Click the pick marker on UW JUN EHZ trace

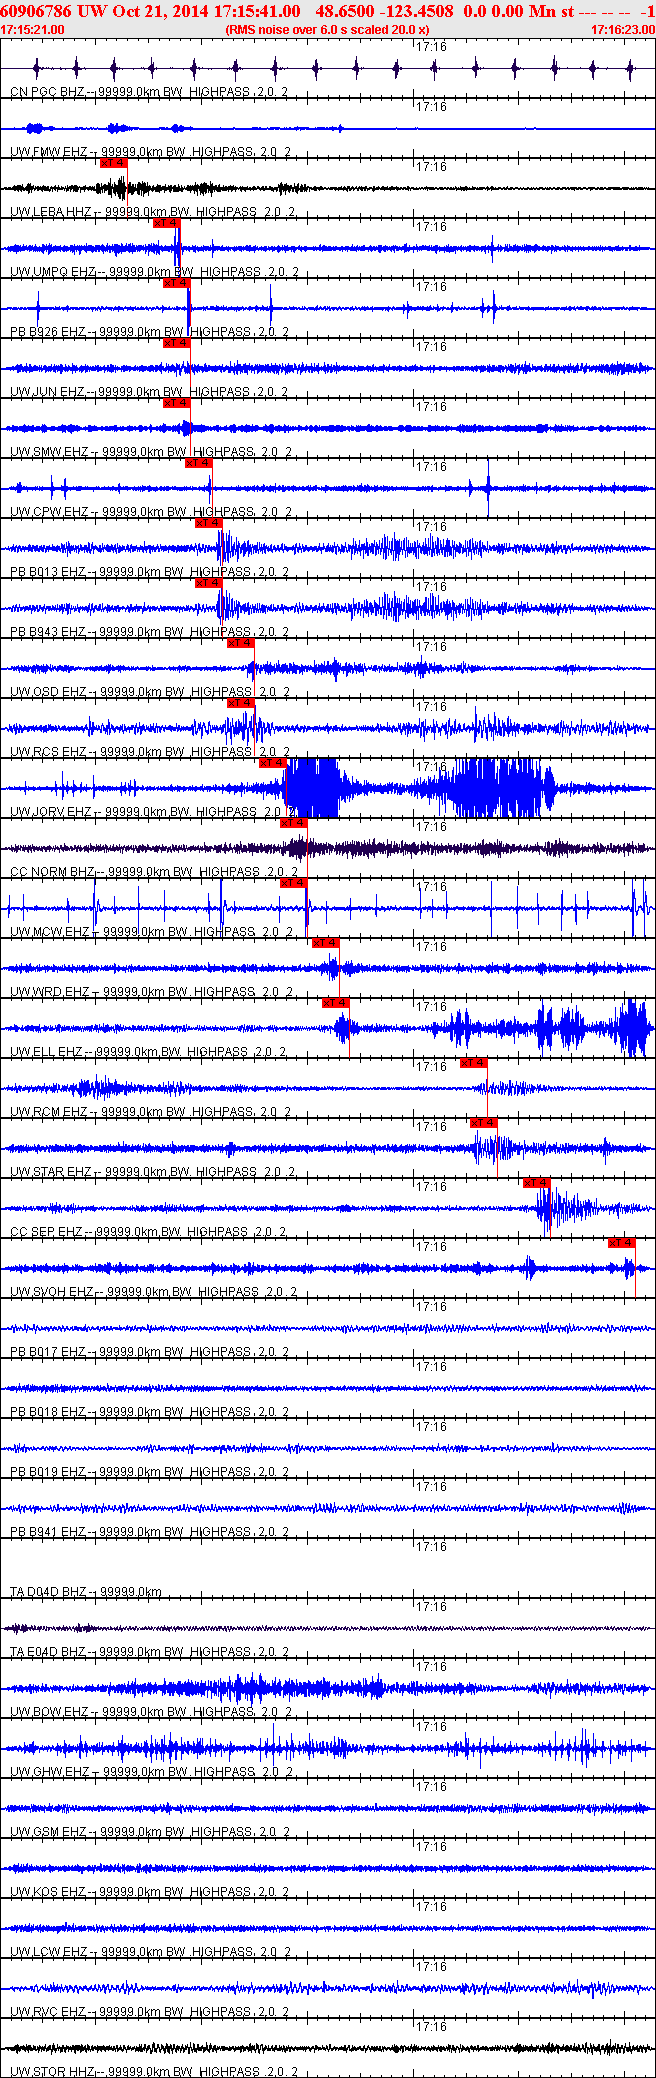(176, 343)
